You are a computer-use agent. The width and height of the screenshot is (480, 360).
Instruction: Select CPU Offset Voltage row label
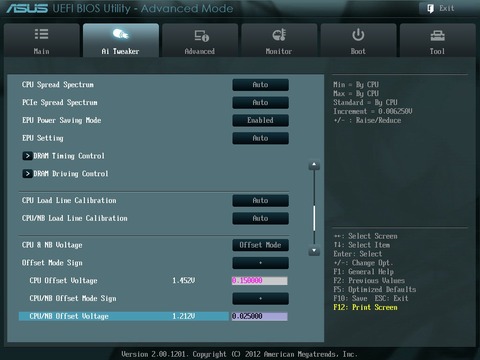63,281
